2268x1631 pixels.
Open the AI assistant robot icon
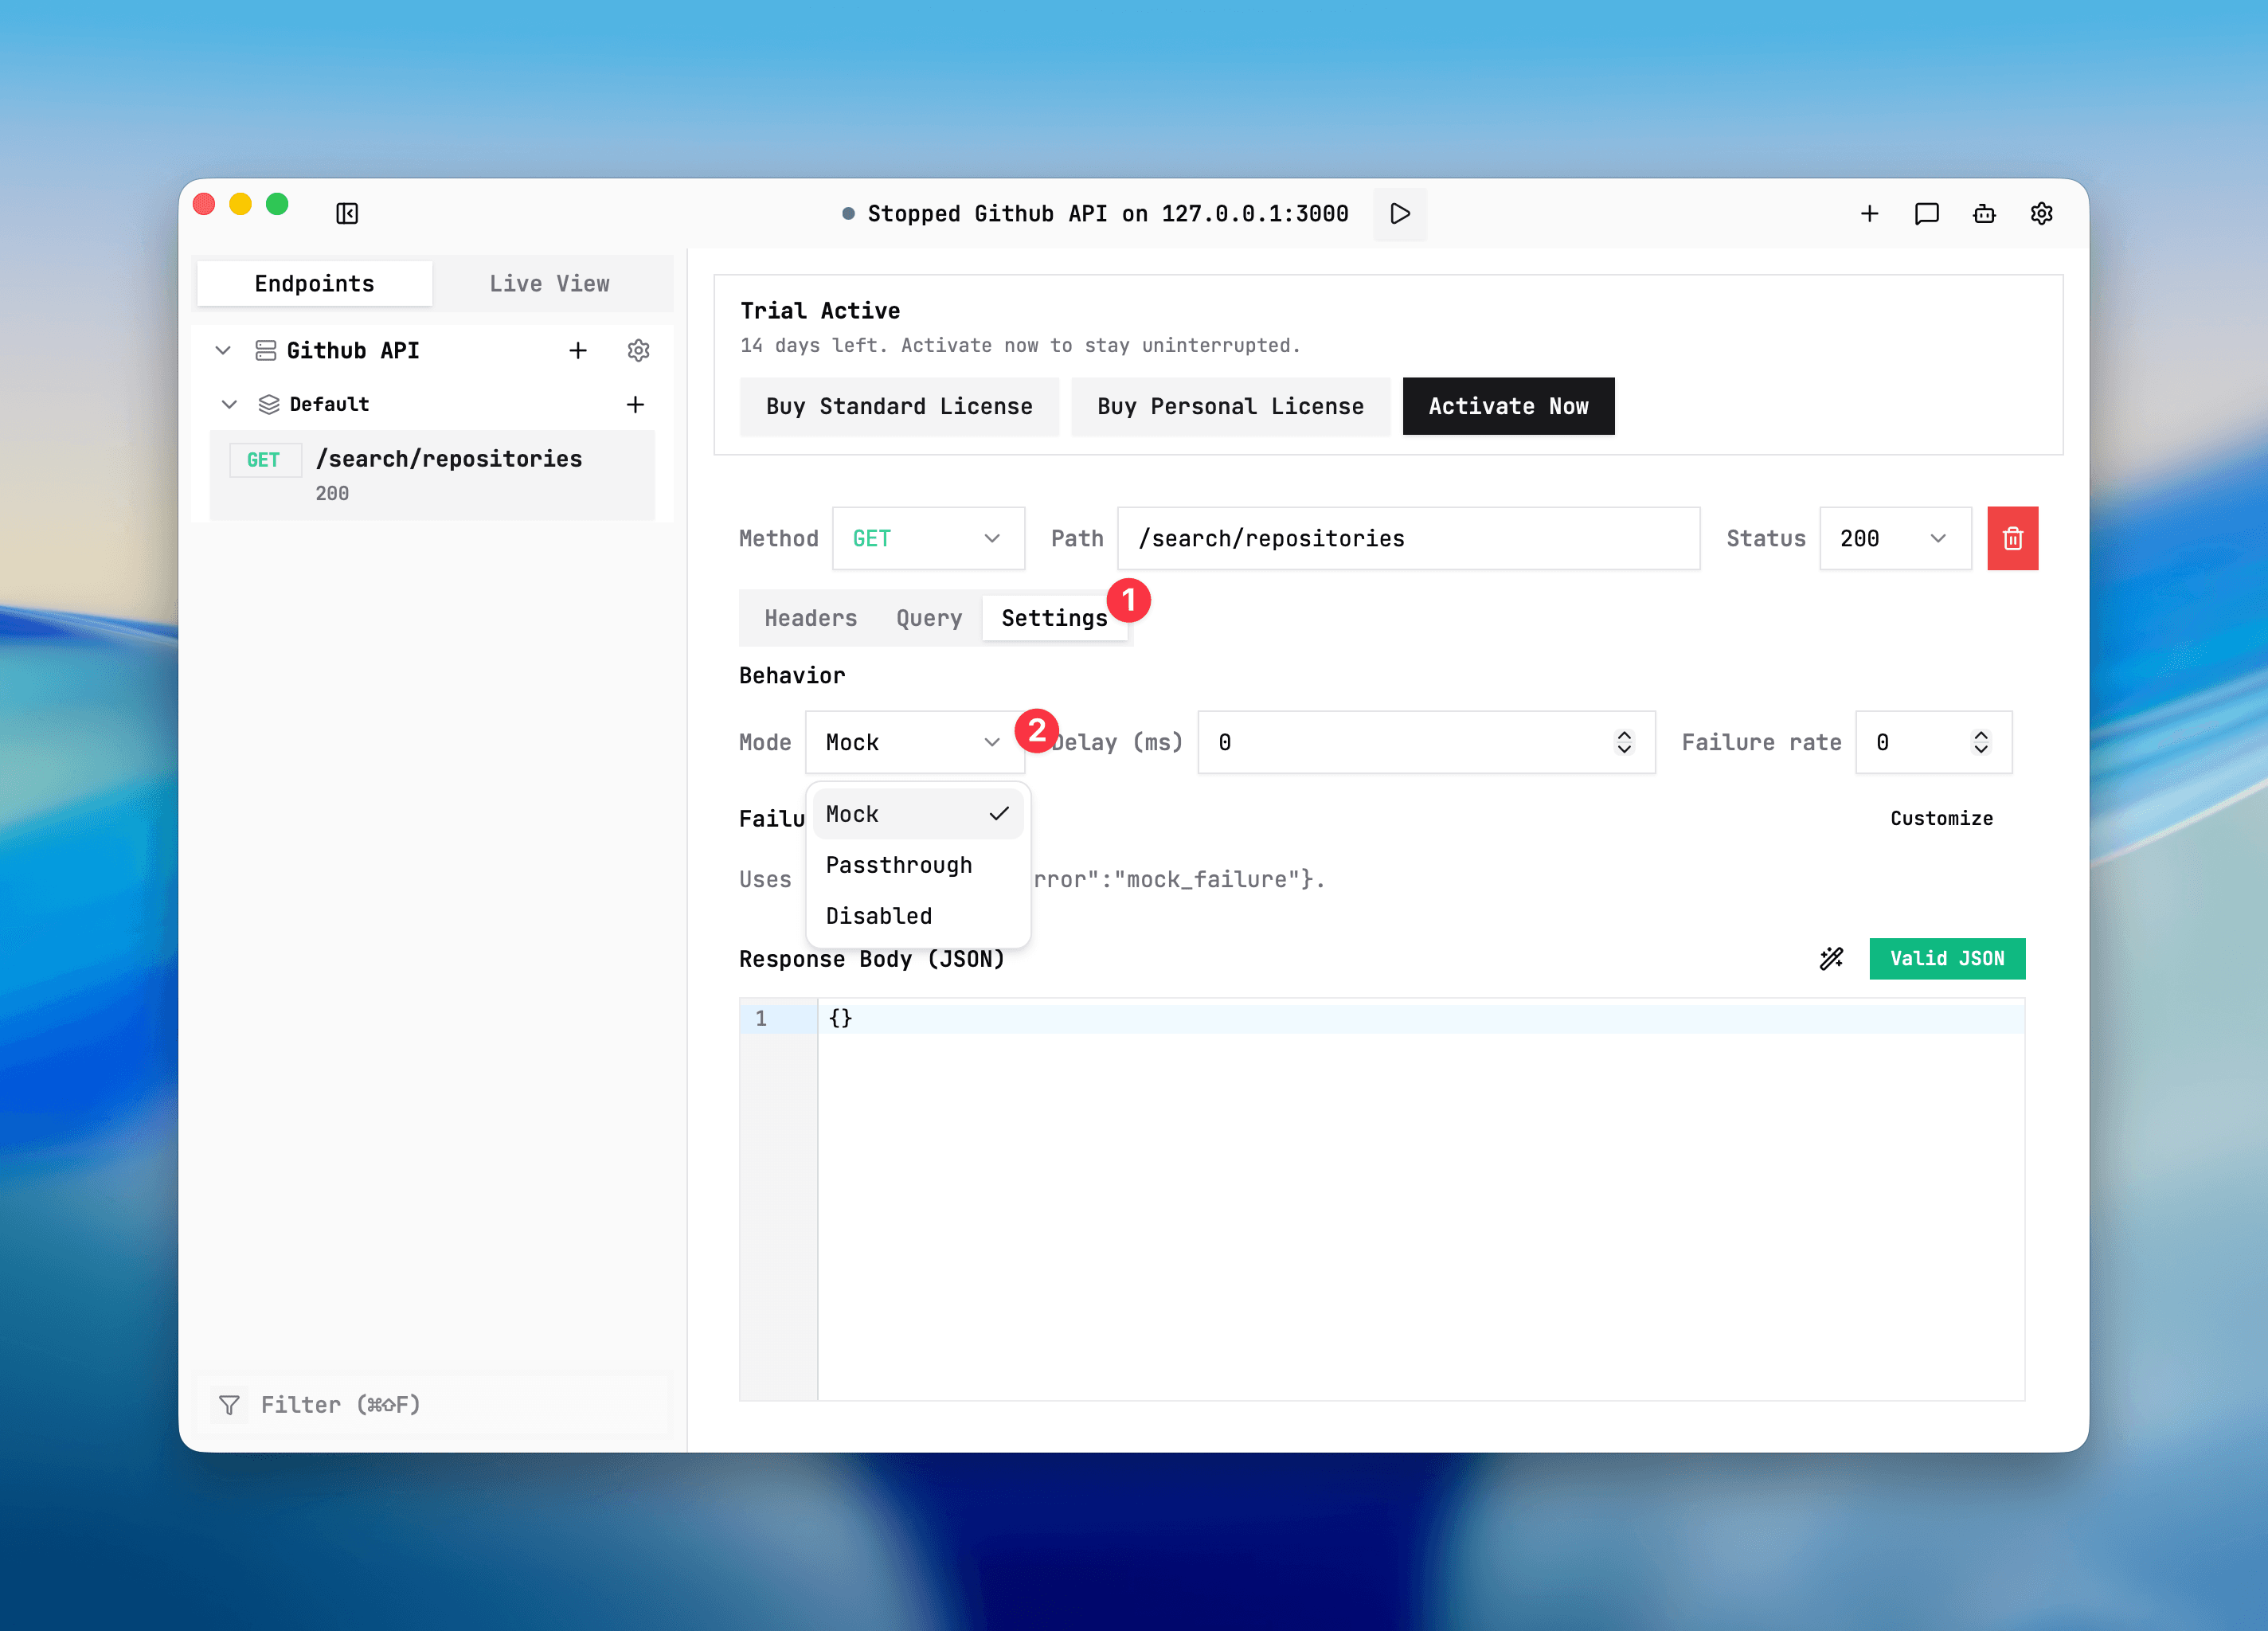[1984, 213]
